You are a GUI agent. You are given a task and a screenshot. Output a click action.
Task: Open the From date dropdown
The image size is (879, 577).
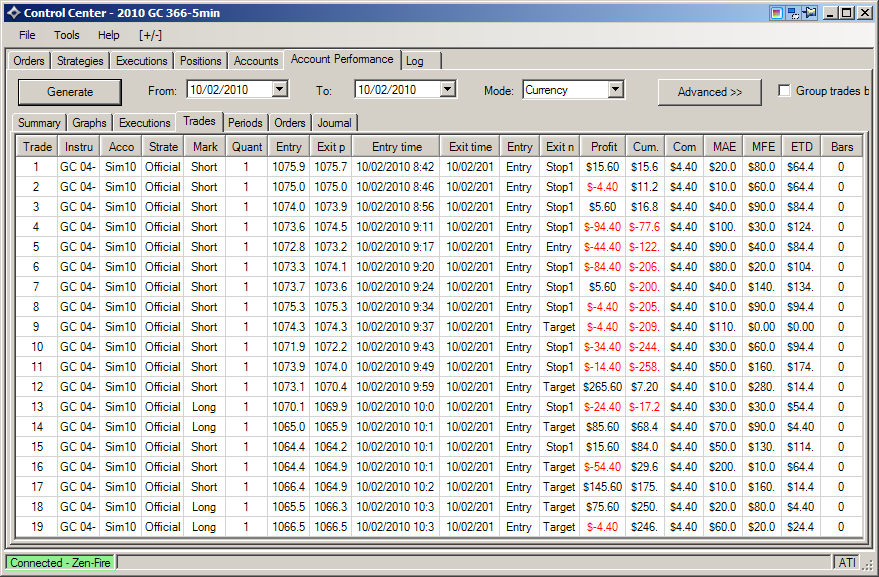(280, 89)
